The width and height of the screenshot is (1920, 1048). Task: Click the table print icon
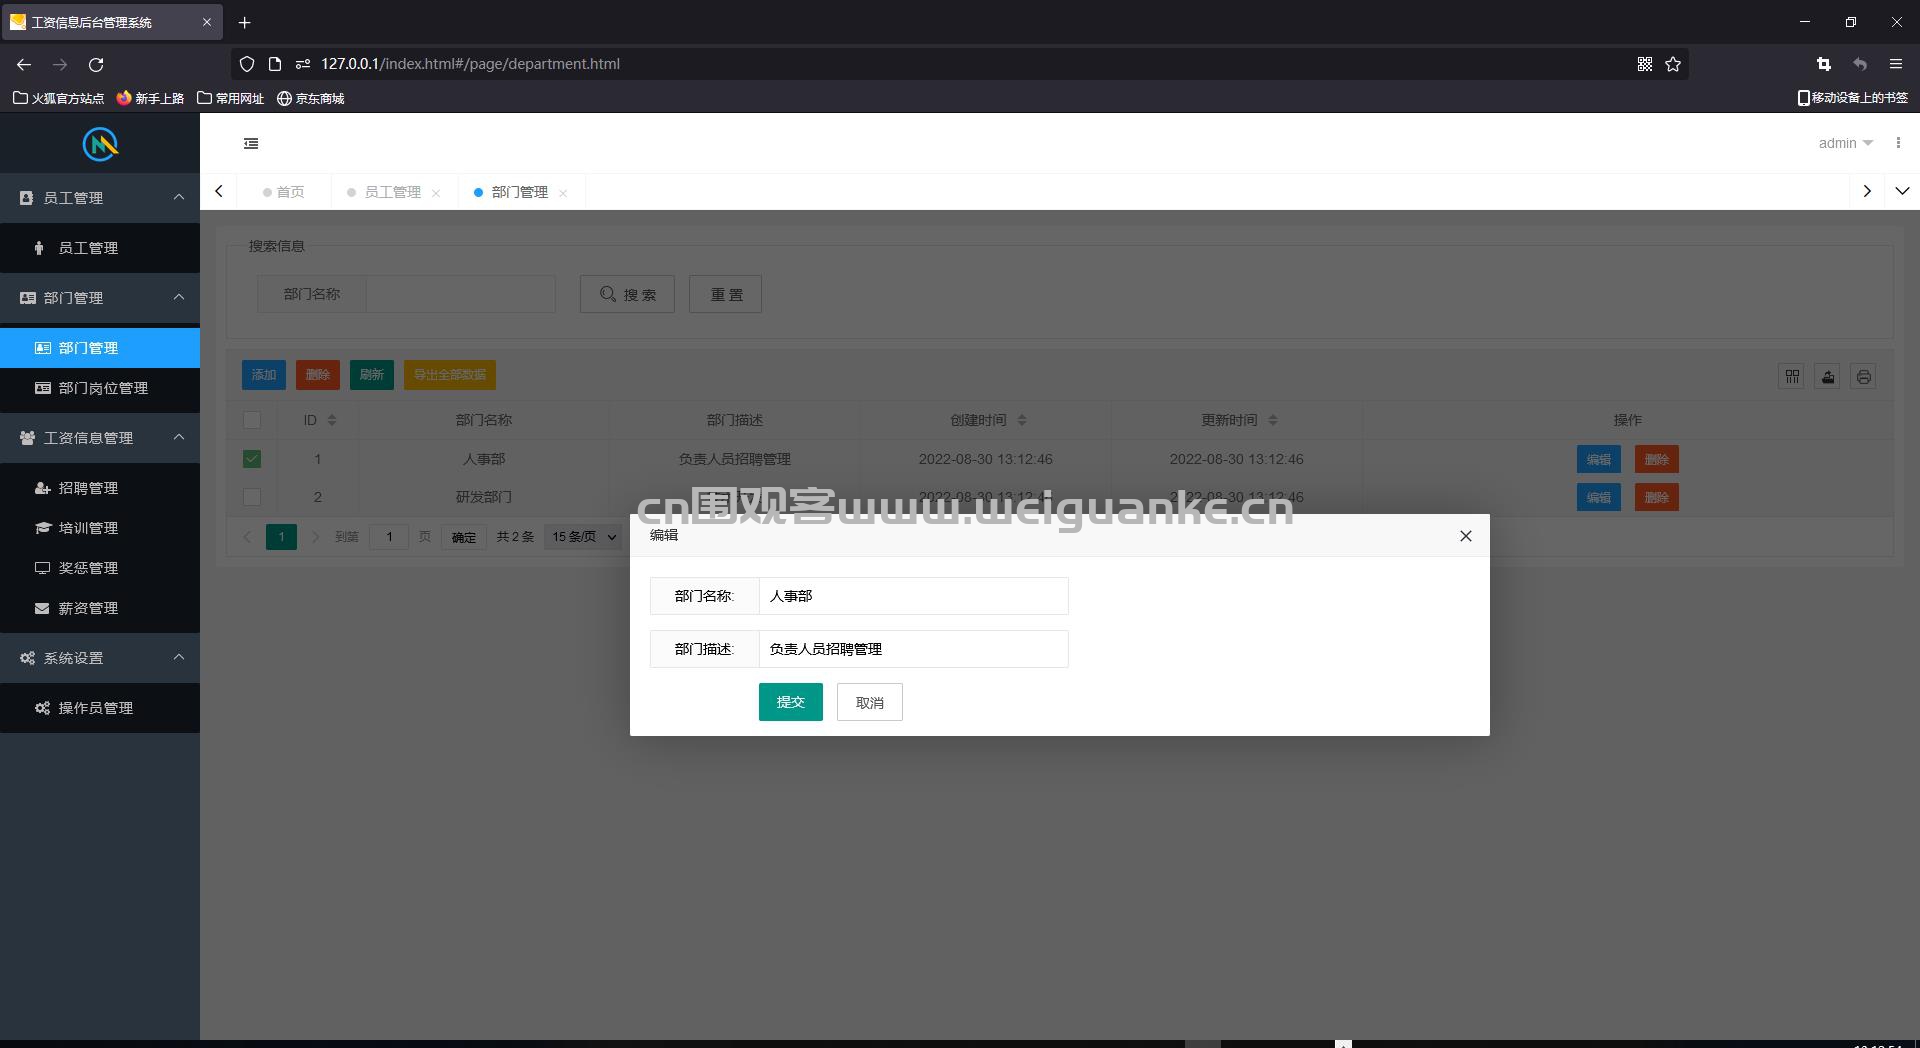[1863, 377]
